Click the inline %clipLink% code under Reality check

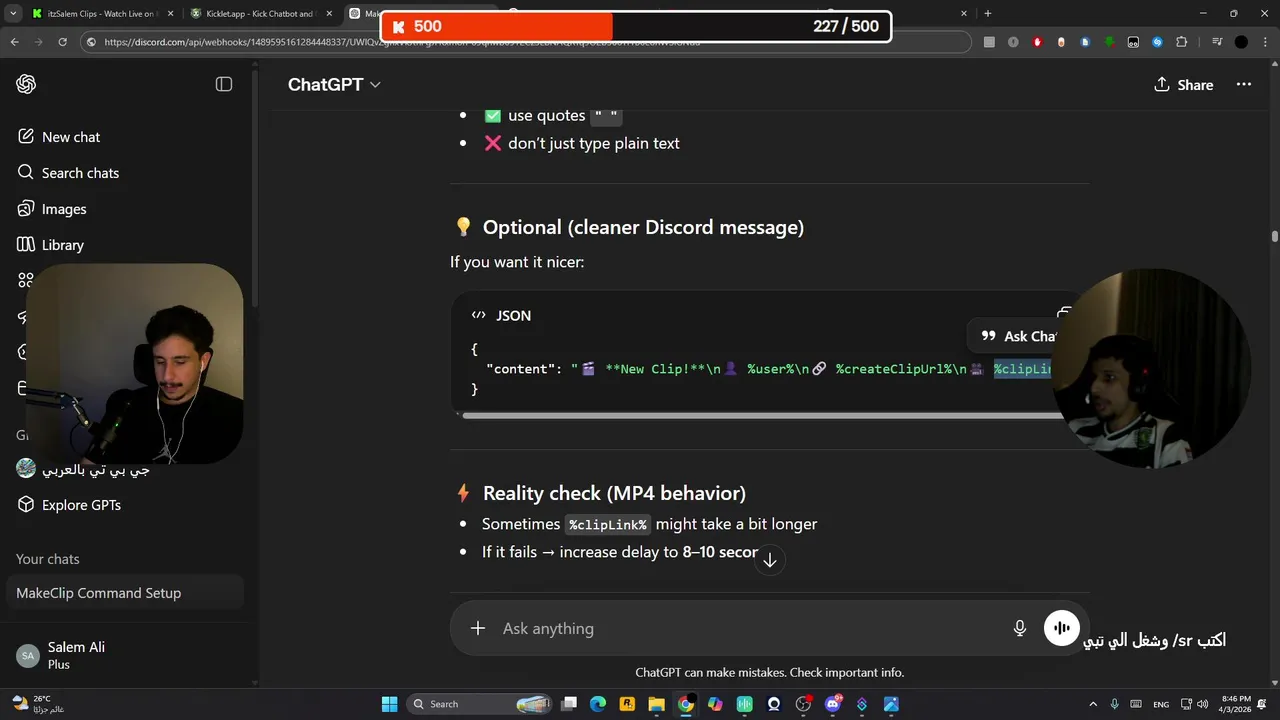tap(608, 524)
